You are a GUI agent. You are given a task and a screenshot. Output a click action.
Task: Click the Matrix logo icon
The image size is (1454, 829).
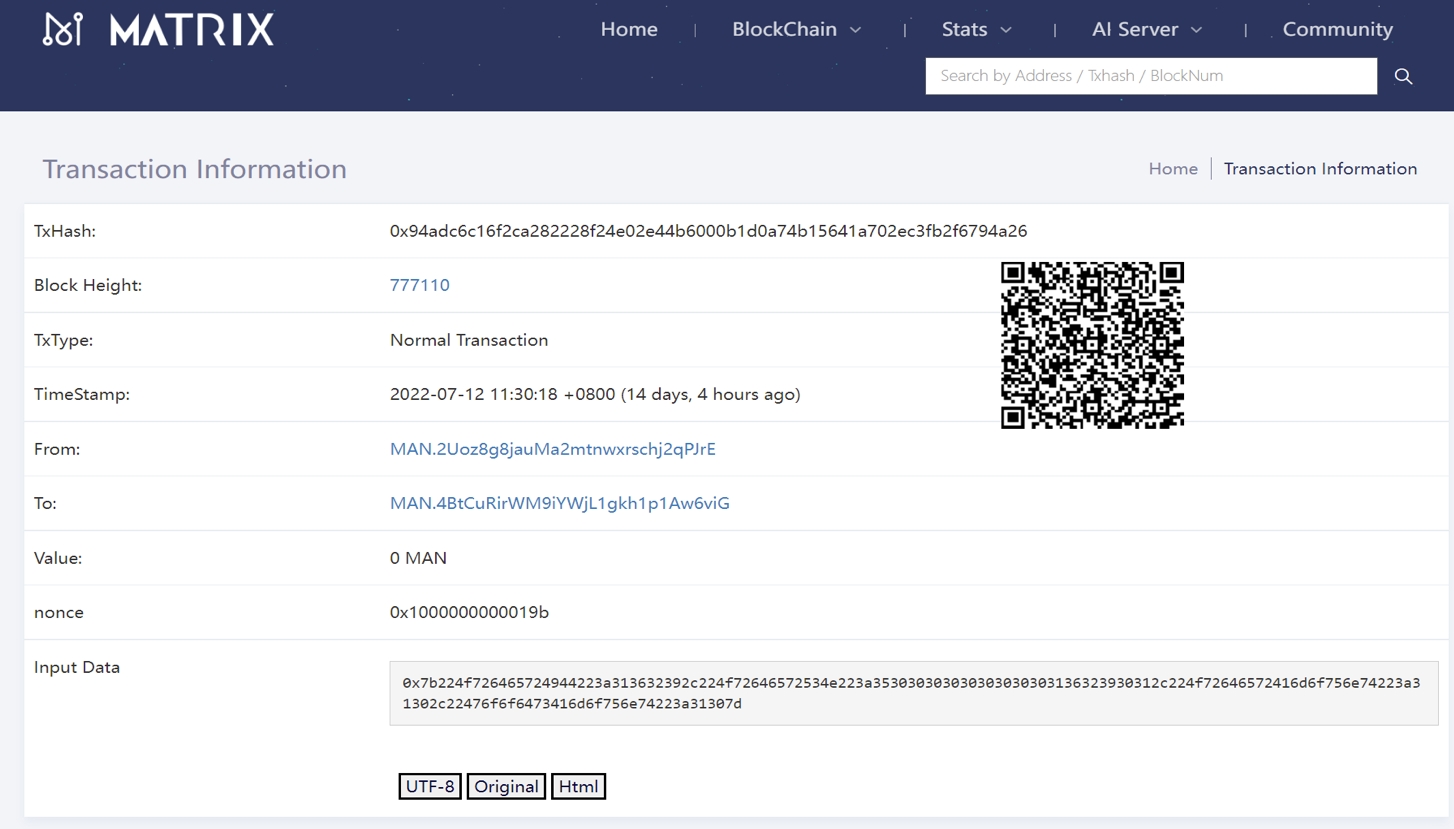point(62,30)
